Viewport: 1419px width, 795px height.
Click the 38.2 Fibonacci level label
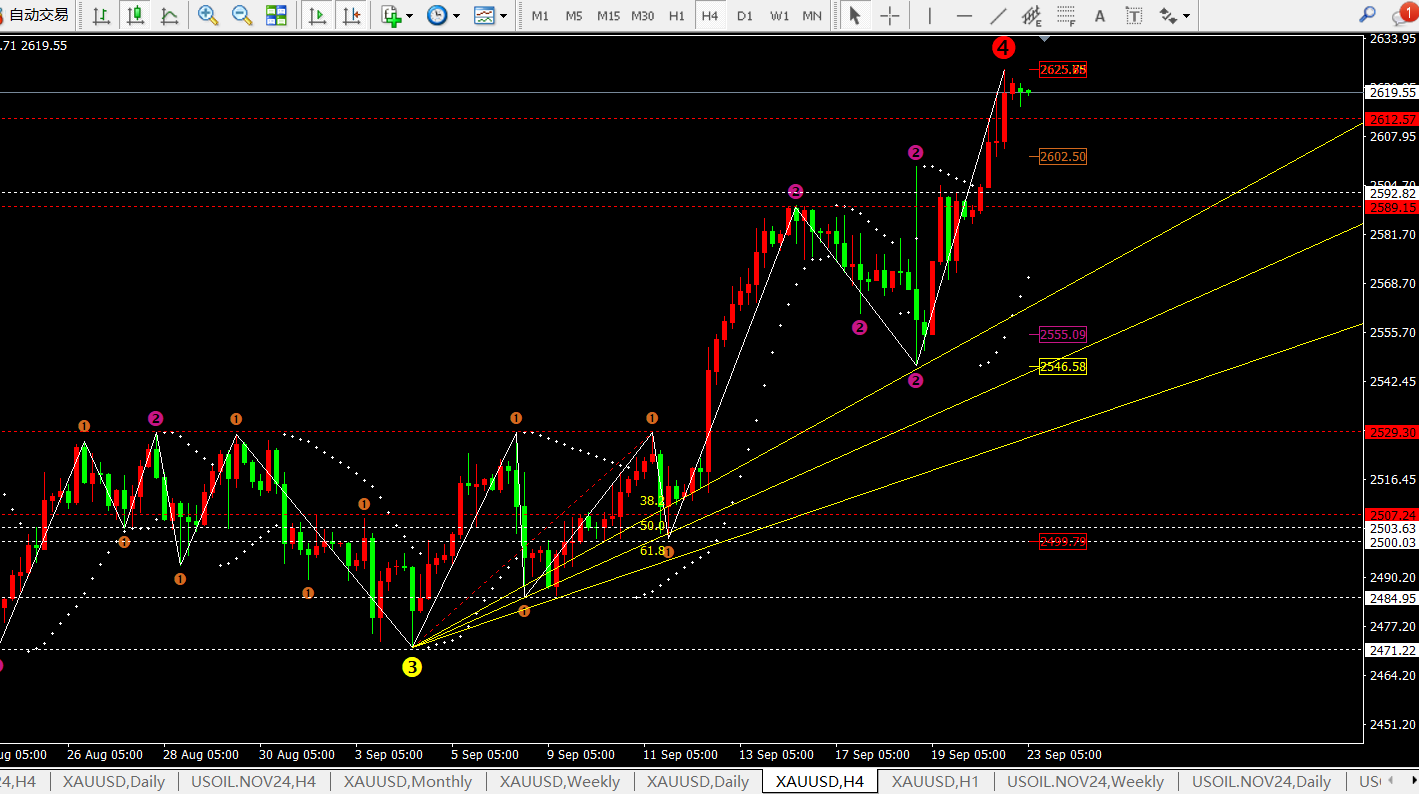click(652, 501)
